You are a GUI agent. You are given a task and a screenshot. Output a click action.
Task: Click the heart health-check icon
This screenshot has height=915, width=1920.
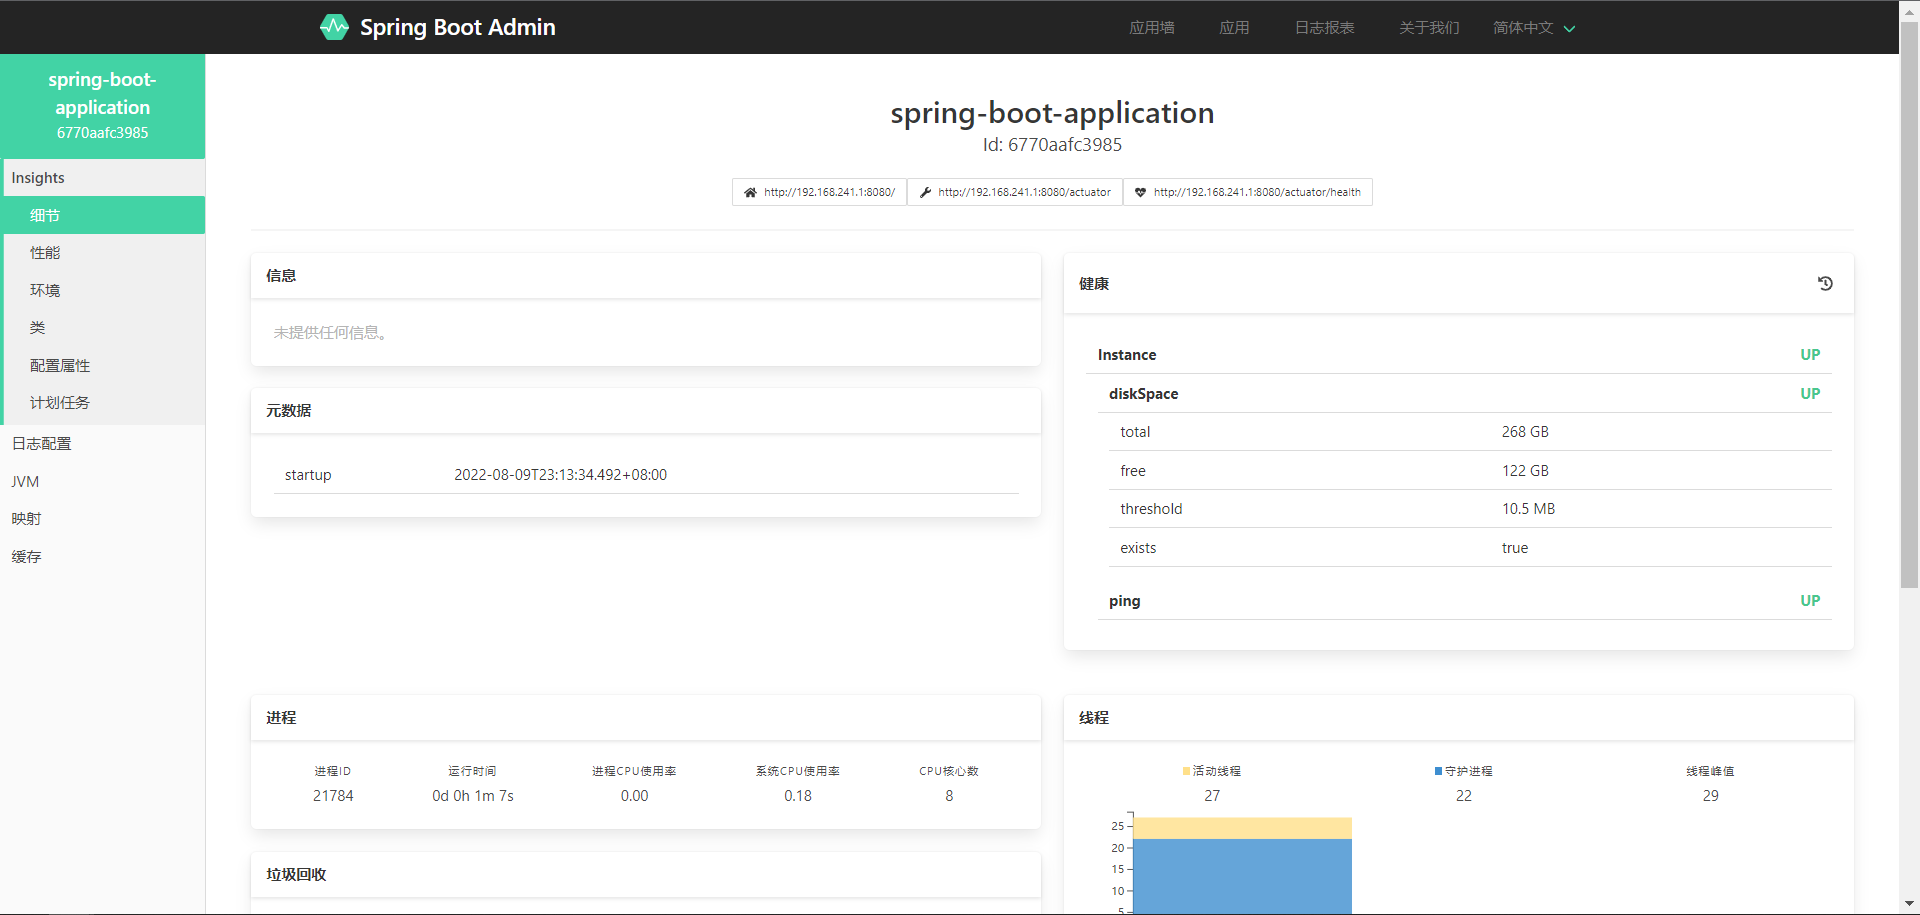pos(1140,192)
